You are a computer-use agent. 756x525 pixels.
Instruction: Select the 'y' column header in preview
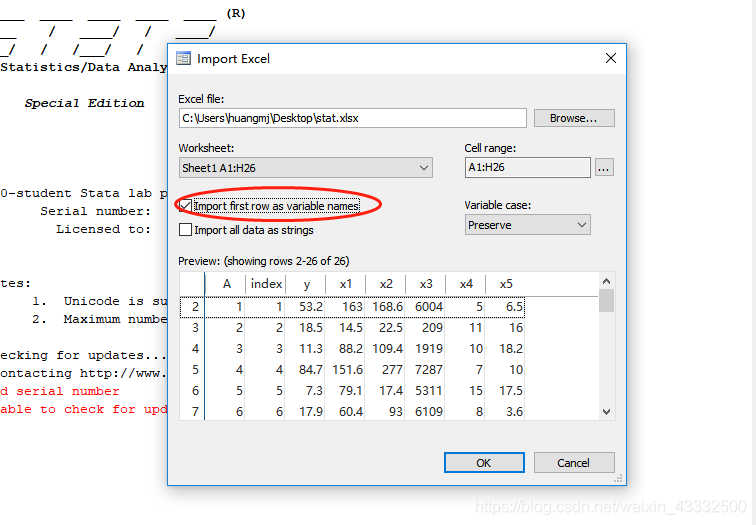coord(306,284)
